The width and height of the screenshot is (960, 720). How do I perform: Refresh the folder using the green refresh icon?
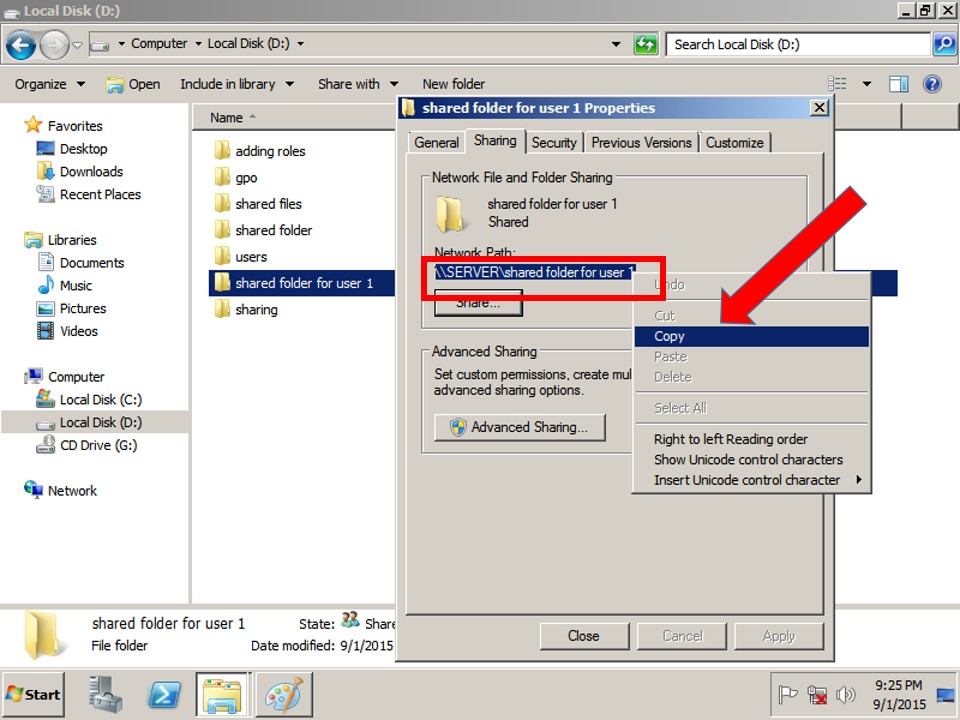[646, 44]
